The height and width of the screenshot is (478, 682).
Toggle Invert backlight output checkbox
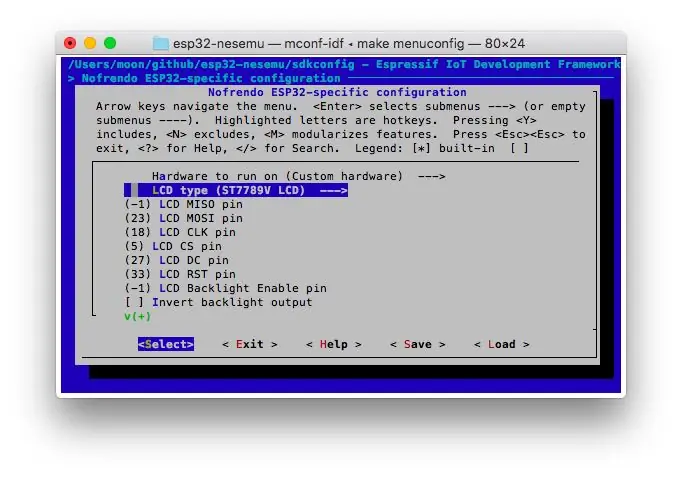click(x=218, y=302)
